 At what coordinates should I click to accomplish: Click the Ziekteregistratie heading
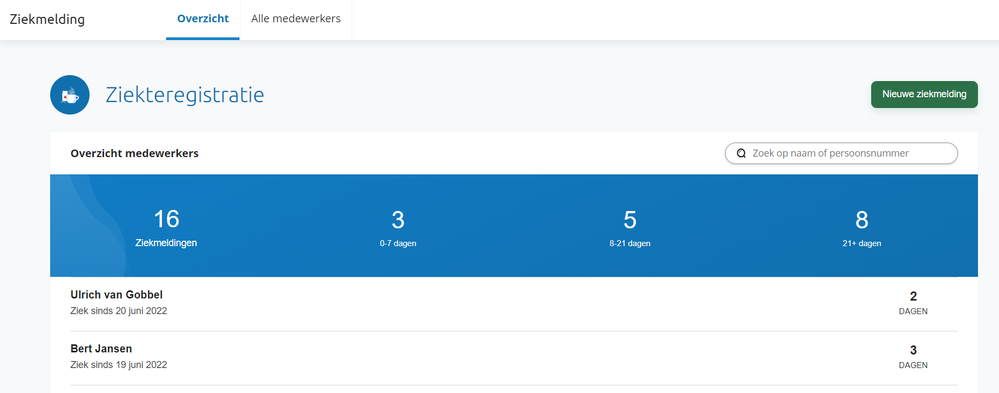pos(185,96)
